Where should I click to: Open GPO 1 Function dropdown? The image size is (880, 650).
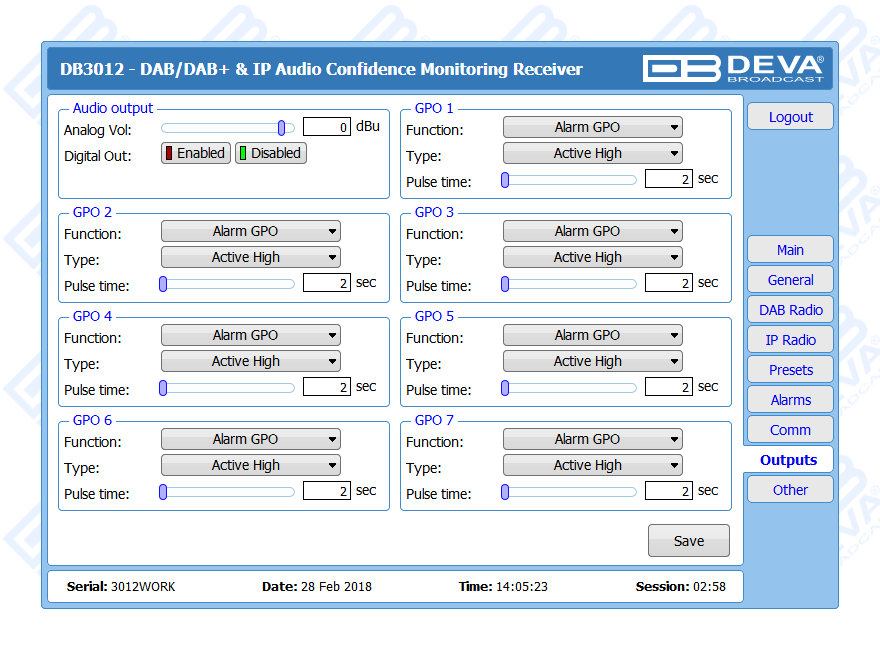[592, 127]
